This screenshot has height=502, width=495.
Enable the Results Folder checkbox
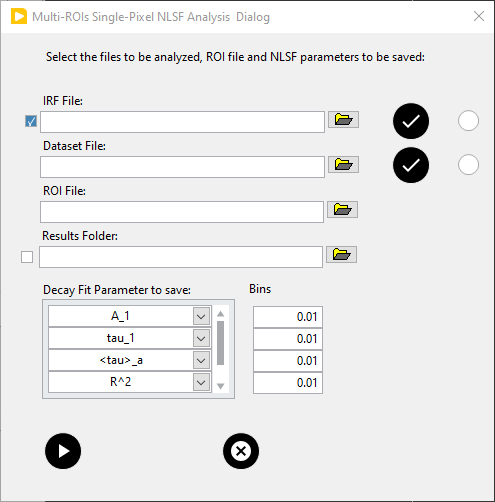pyautogui.click(x=27, y=257)
